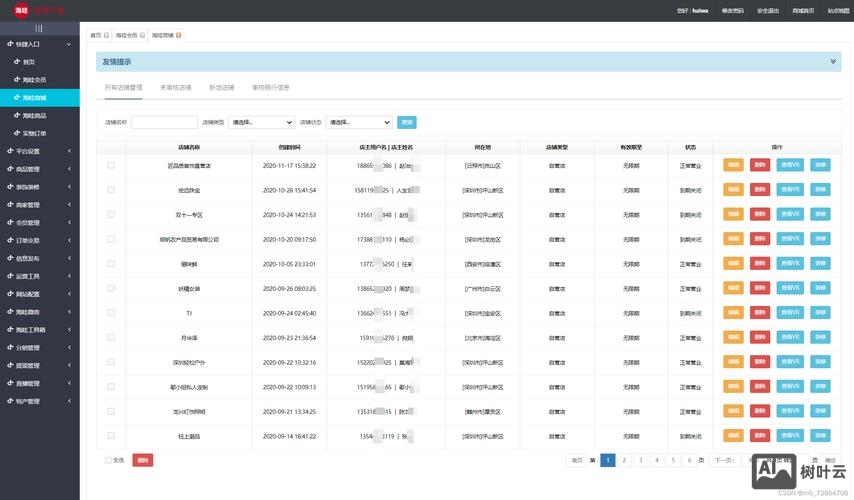854x500 pixels.
Task: Go to page 2 in pagination
Action: point(624,460)
